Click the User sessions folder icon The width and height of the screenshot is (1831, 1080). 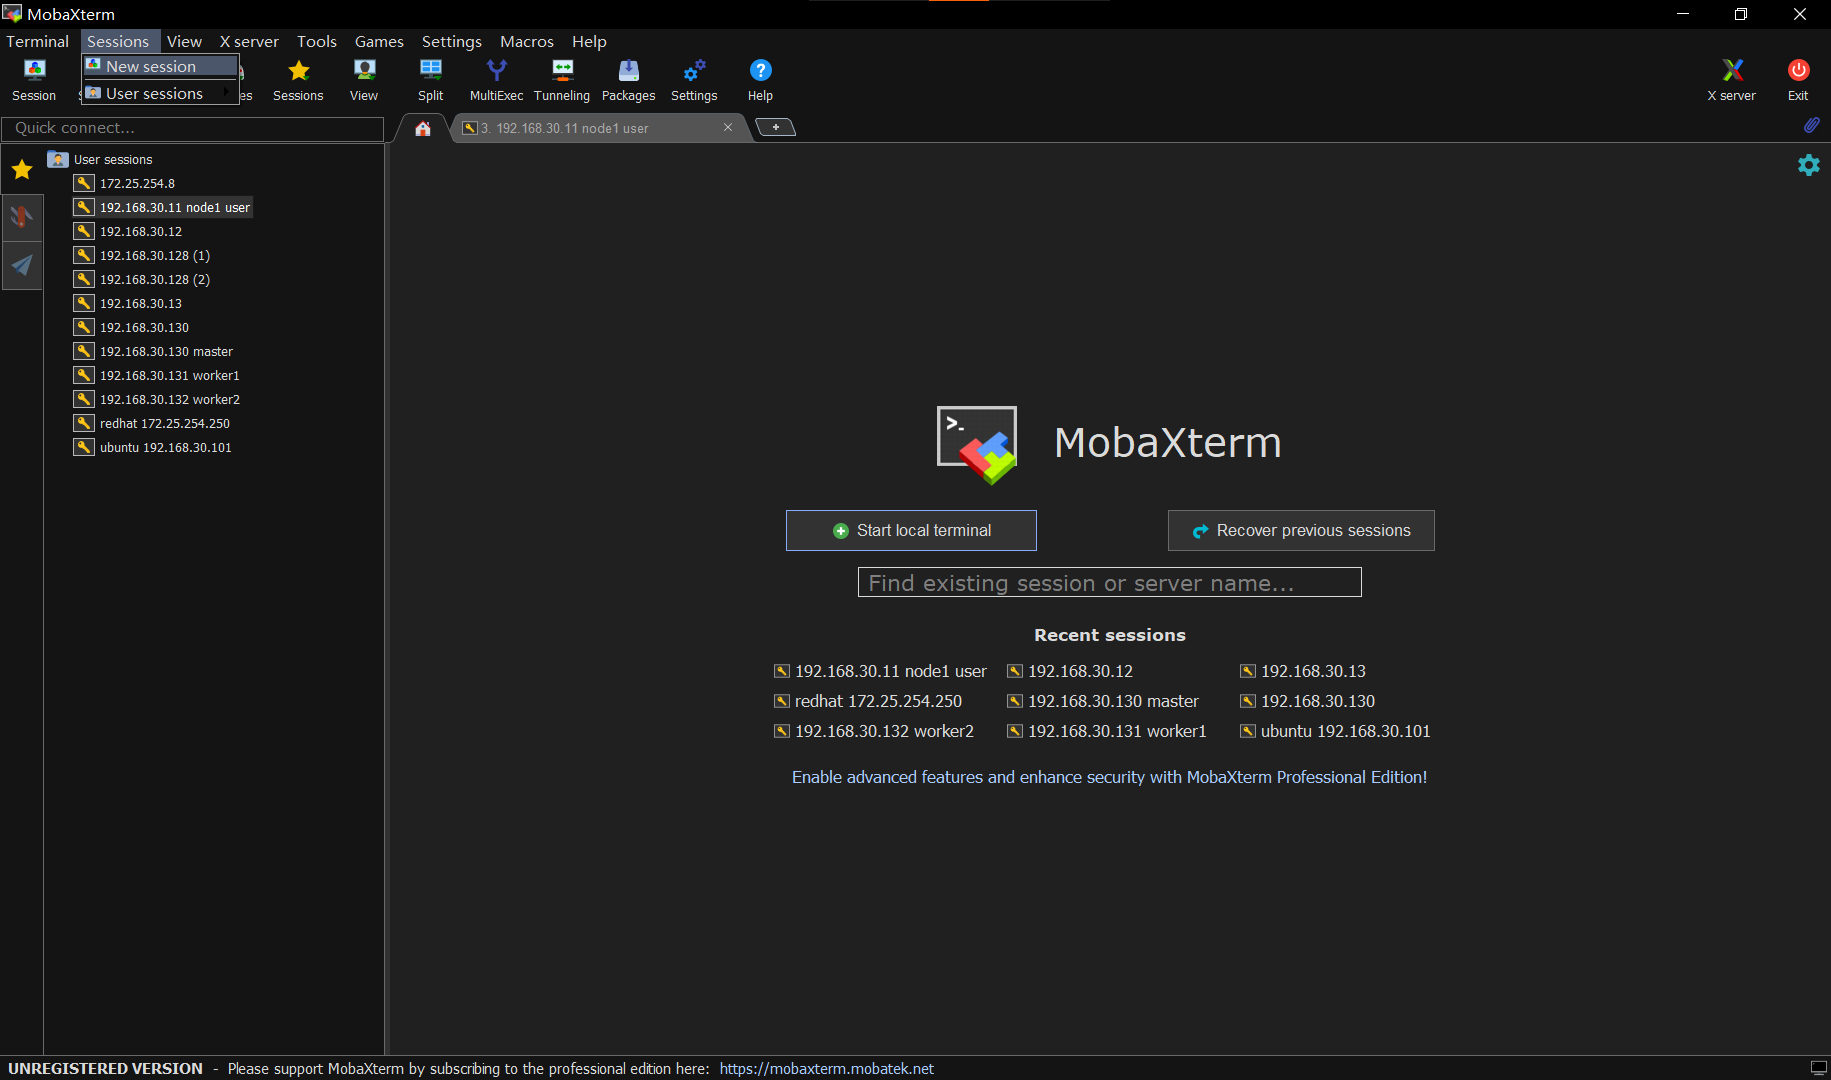click(58, 159)
